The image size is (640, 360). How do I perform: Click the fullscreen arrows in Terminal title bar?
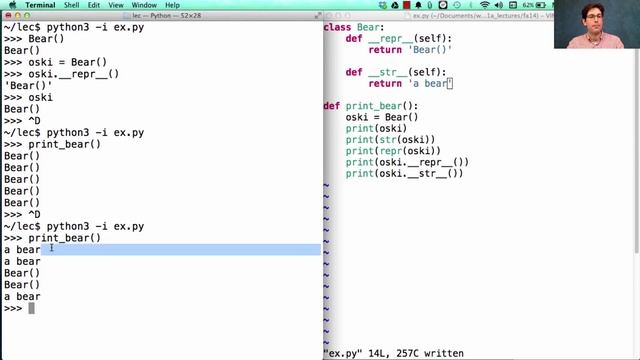(318, 16)
